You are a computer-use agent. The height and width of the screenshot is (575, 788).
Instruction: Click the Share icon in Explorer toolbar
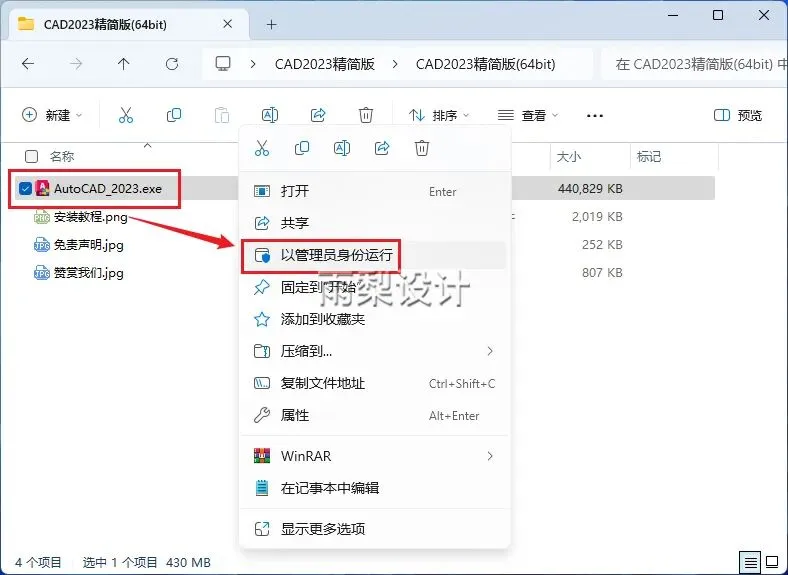pyautogui.click(x=318, y=115)
